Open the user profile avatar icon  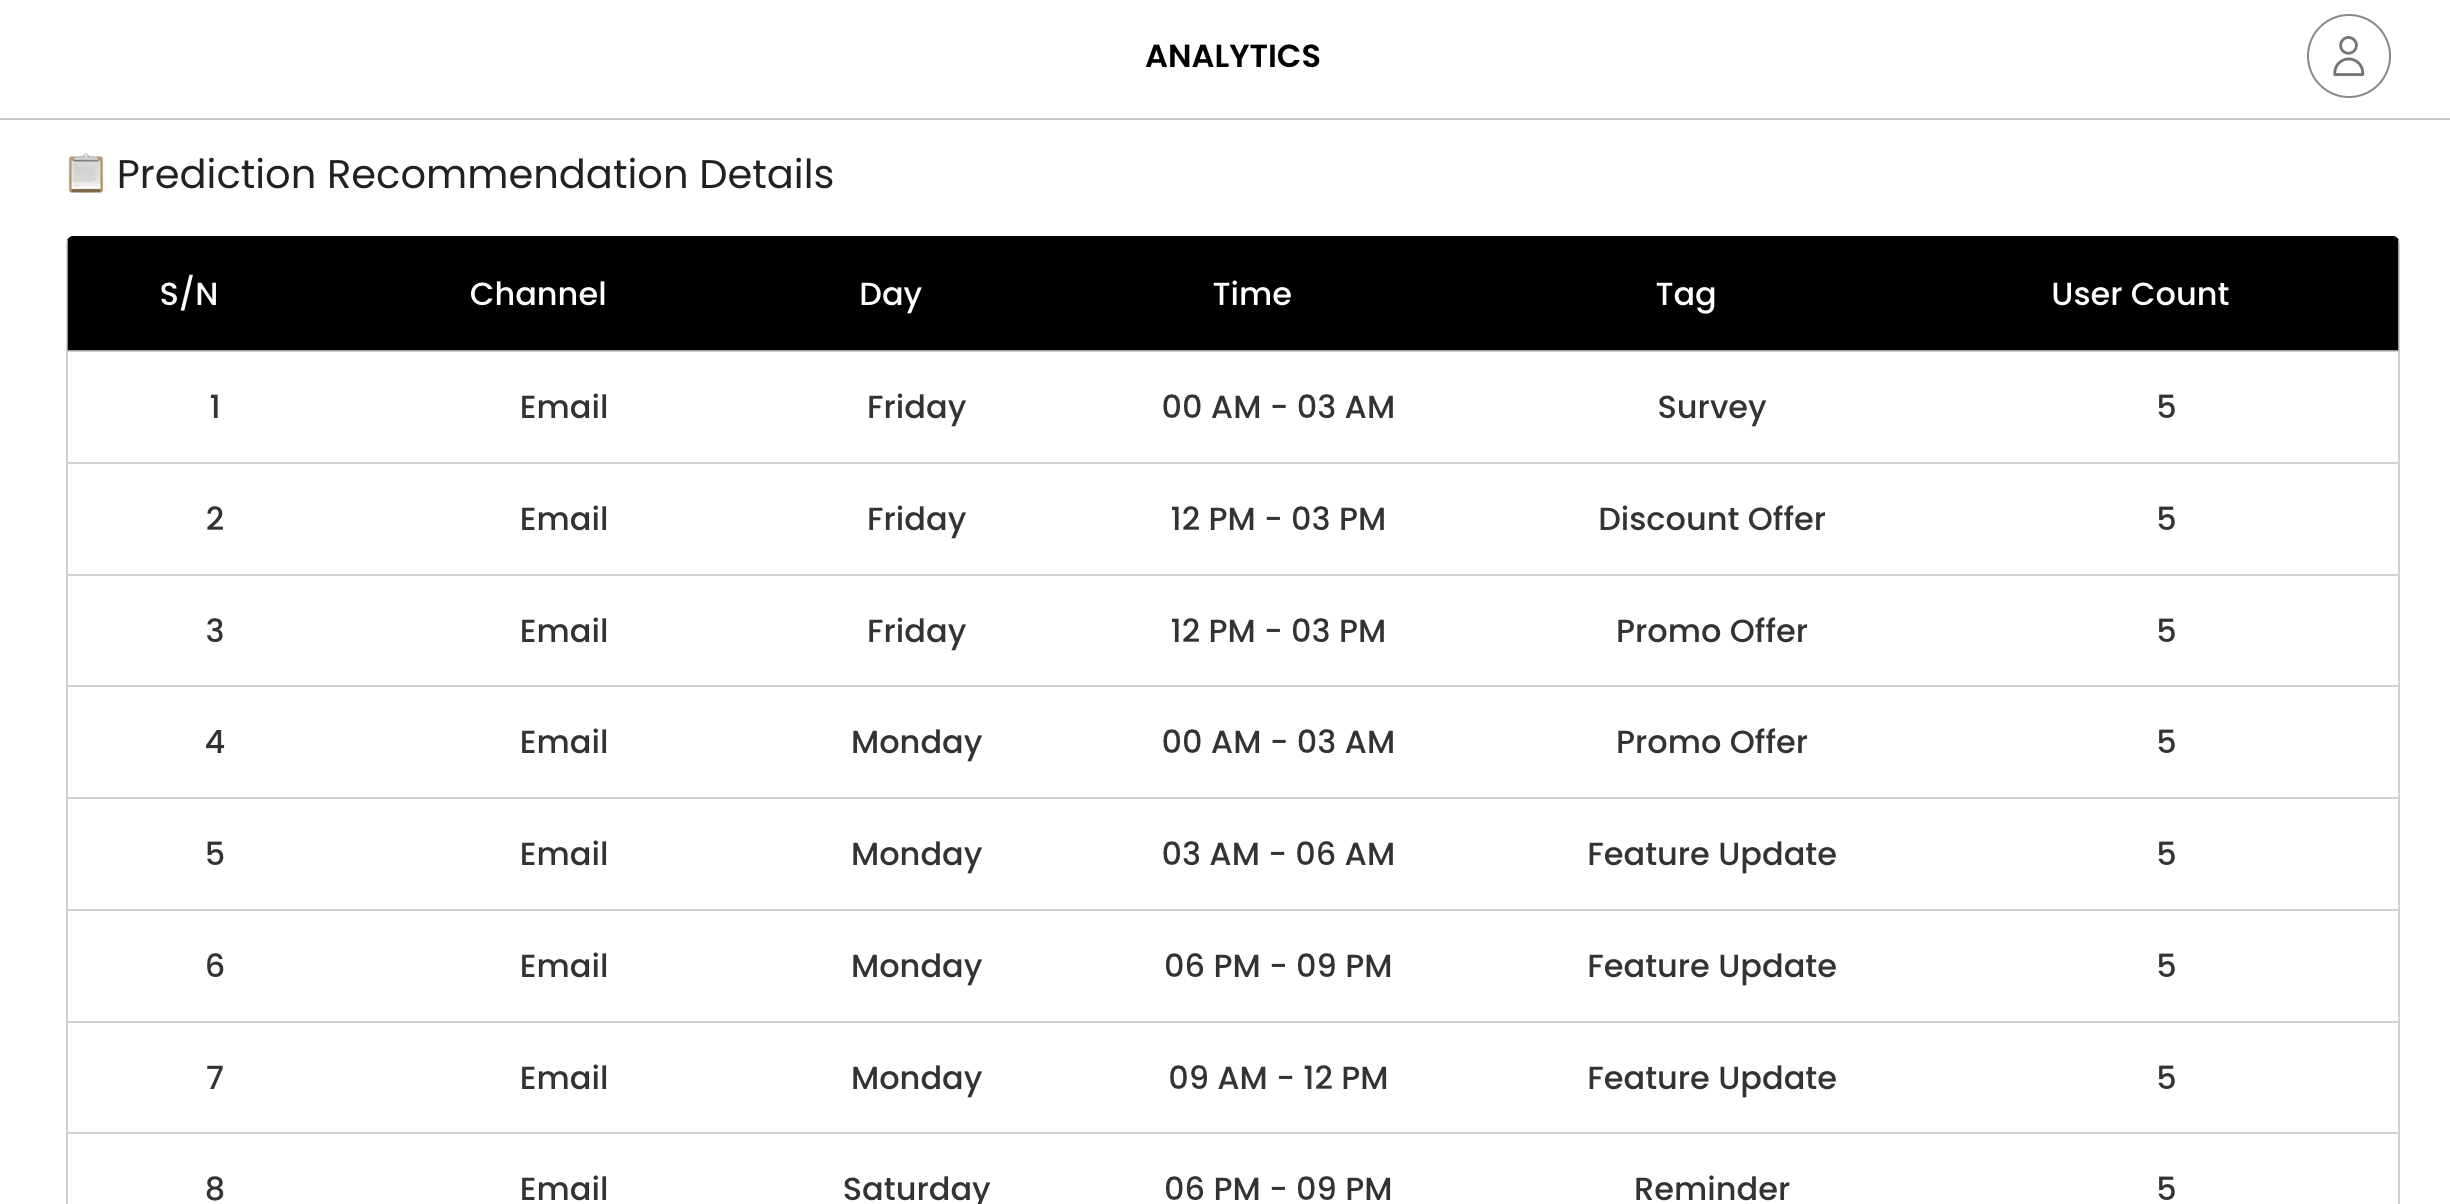coord(2347,56)
